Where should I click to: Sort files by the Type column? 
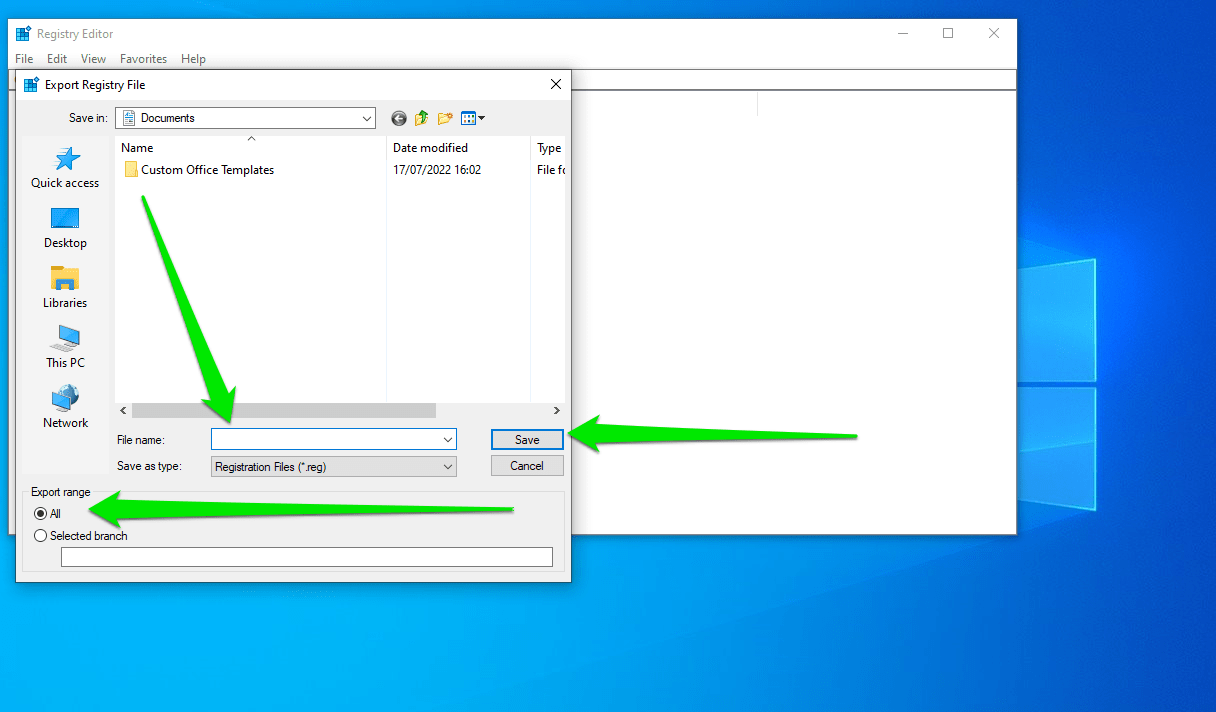click(548, 147)
